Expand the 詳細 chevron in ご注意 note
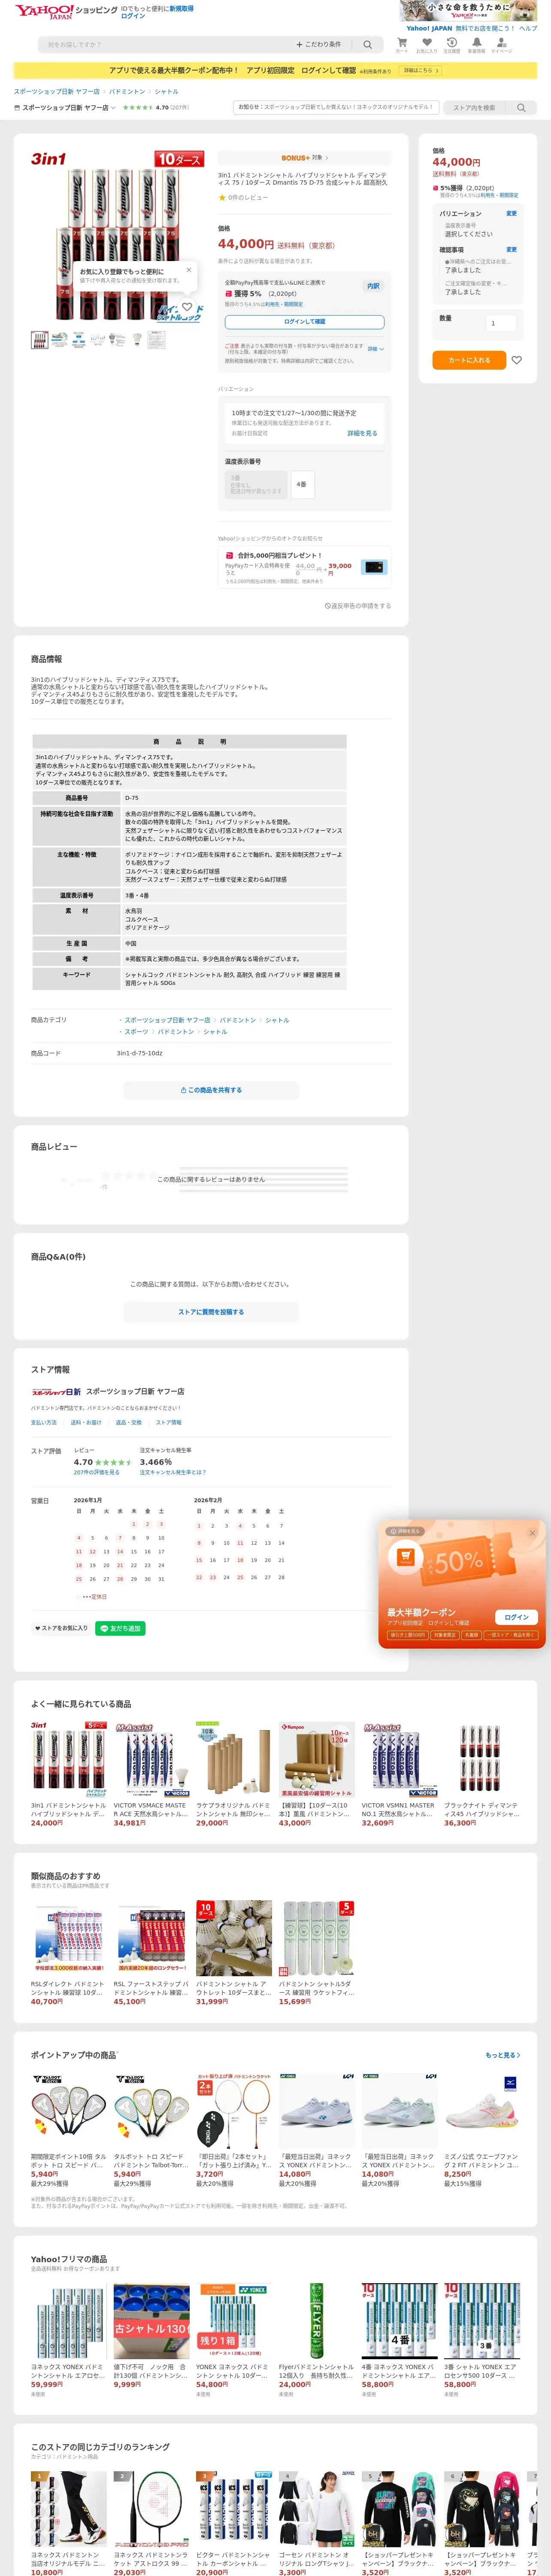This screenshot has height=2576, width=551. 376,349
